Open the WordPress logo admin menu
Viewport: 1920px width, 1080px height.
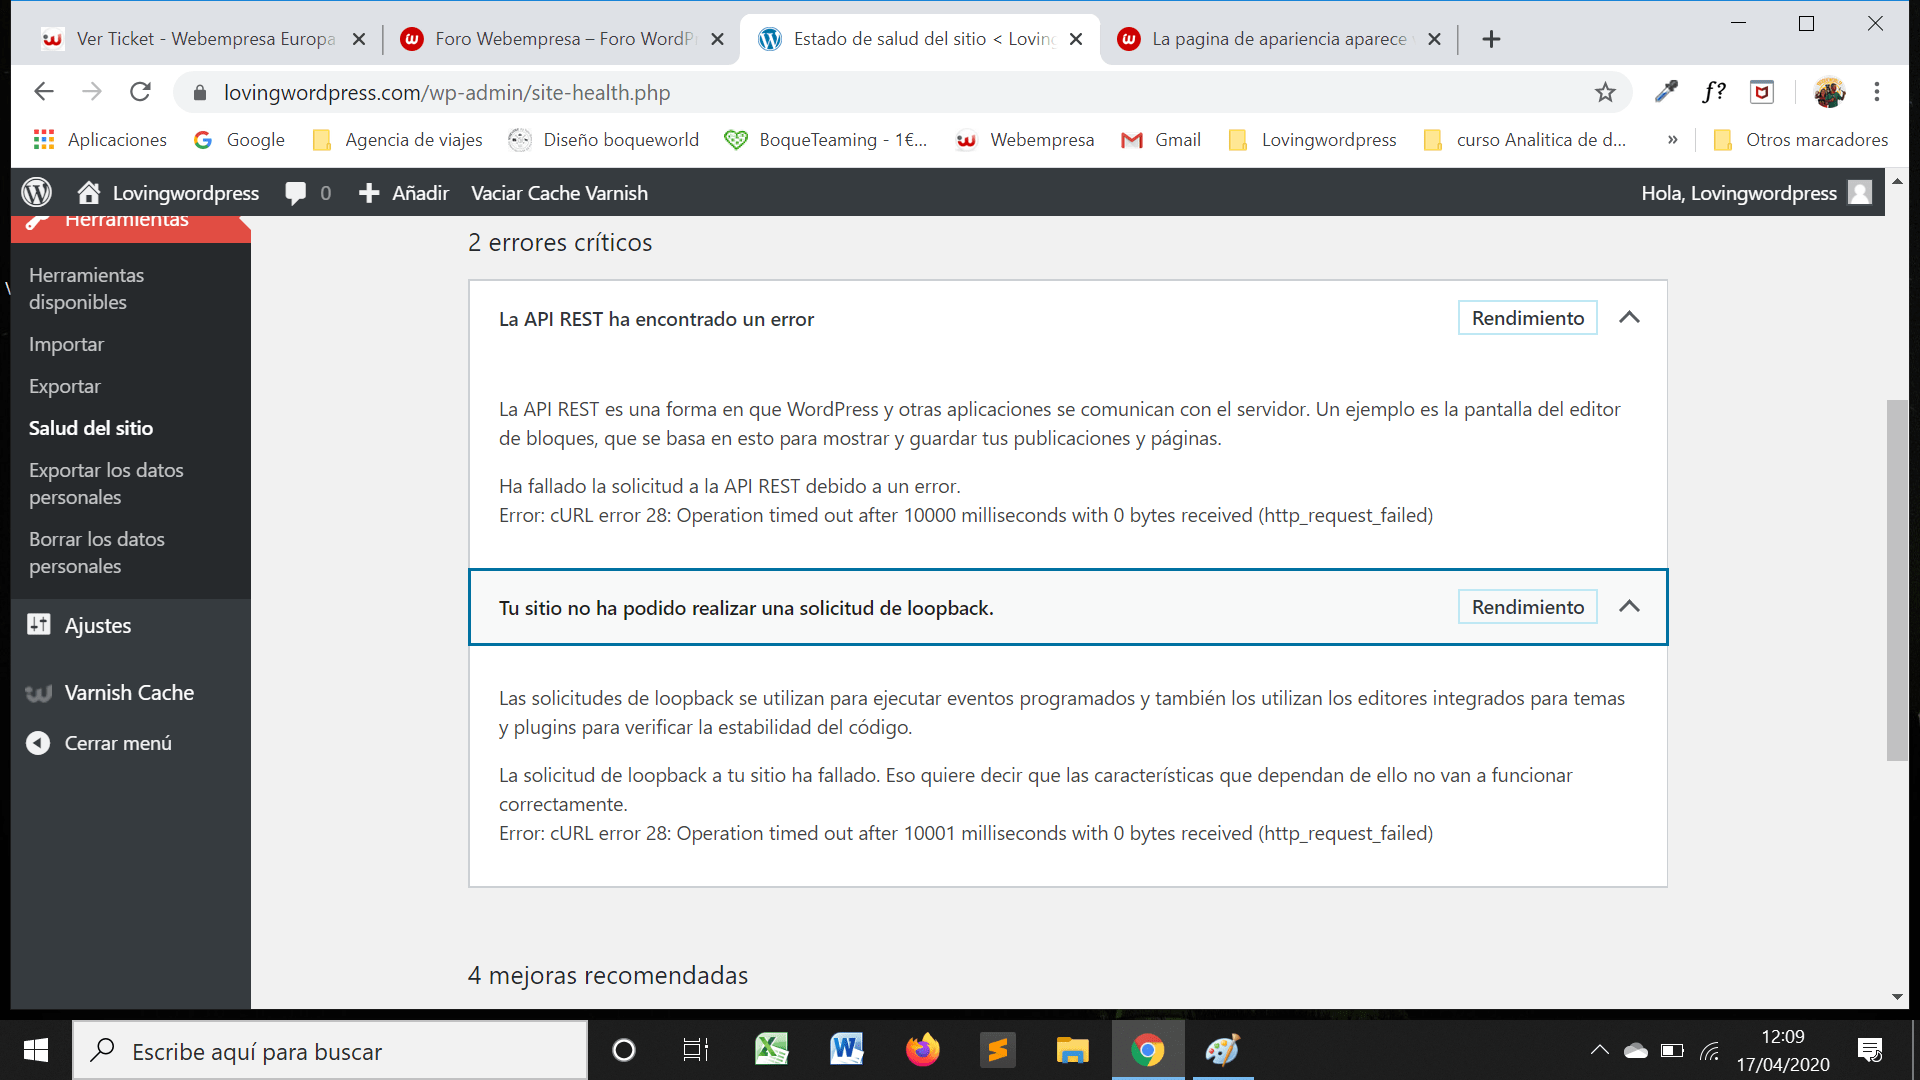click(37, 192)
